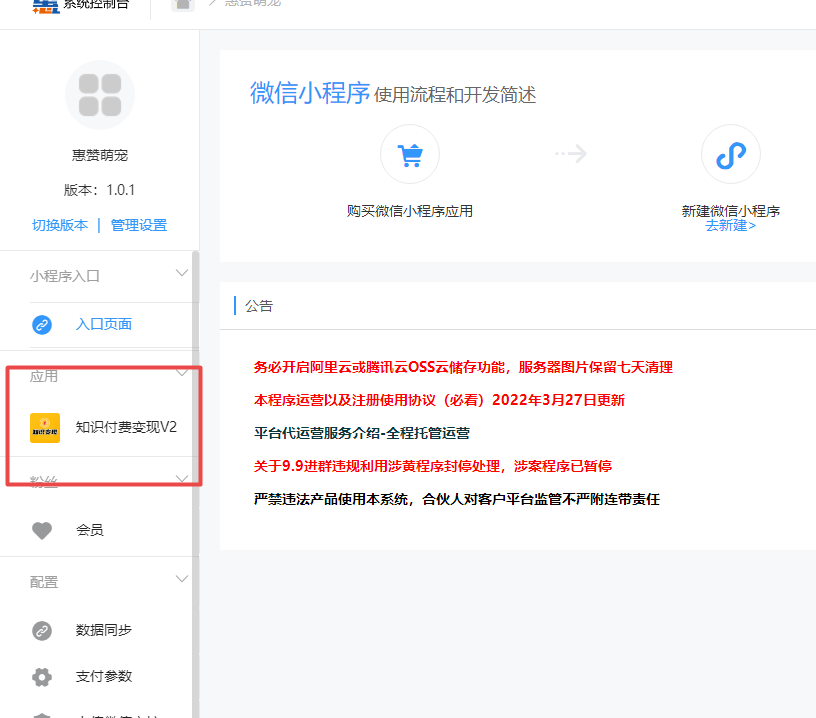Click the 入口页面 link icon

point(42,325)
